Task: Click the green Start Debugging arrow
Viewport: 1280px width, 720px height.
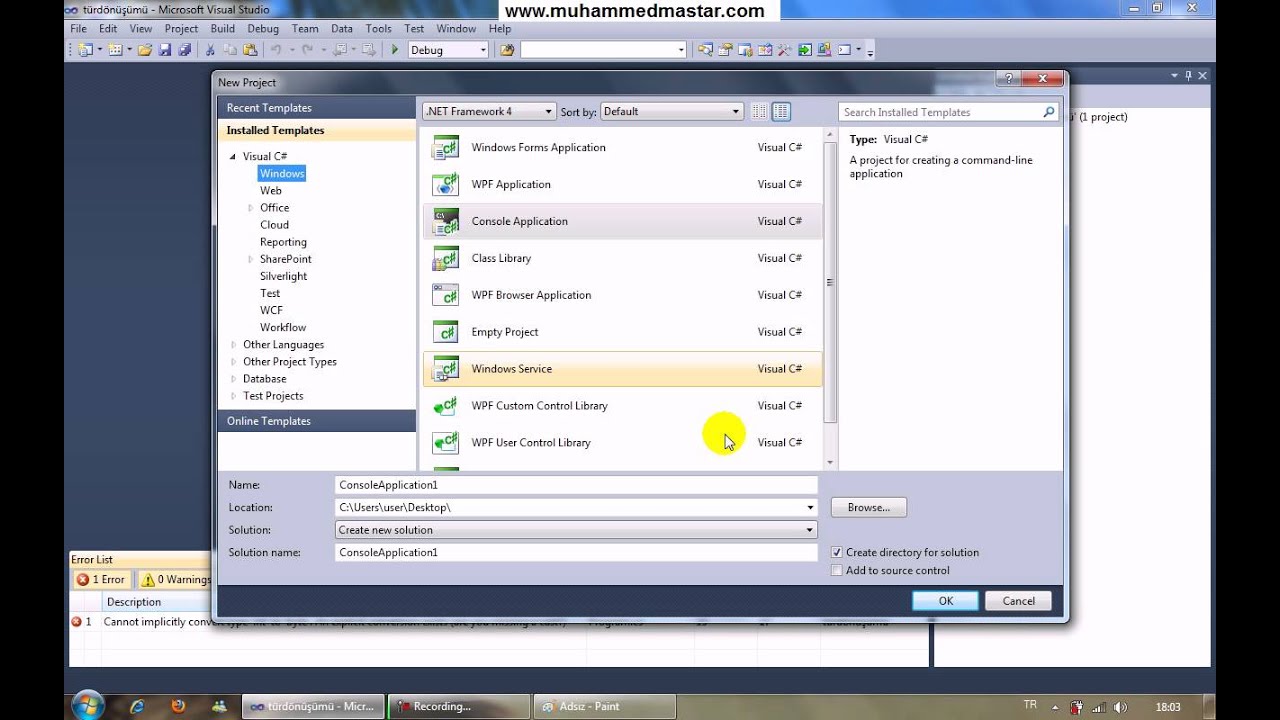Action: tap(395, 50)
